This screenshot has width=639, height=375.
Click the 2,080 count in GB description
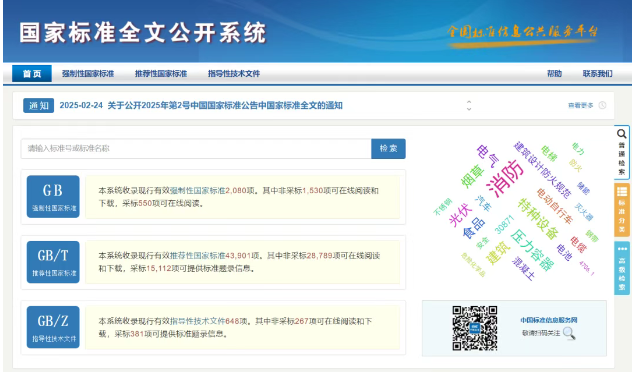point(236,190)
